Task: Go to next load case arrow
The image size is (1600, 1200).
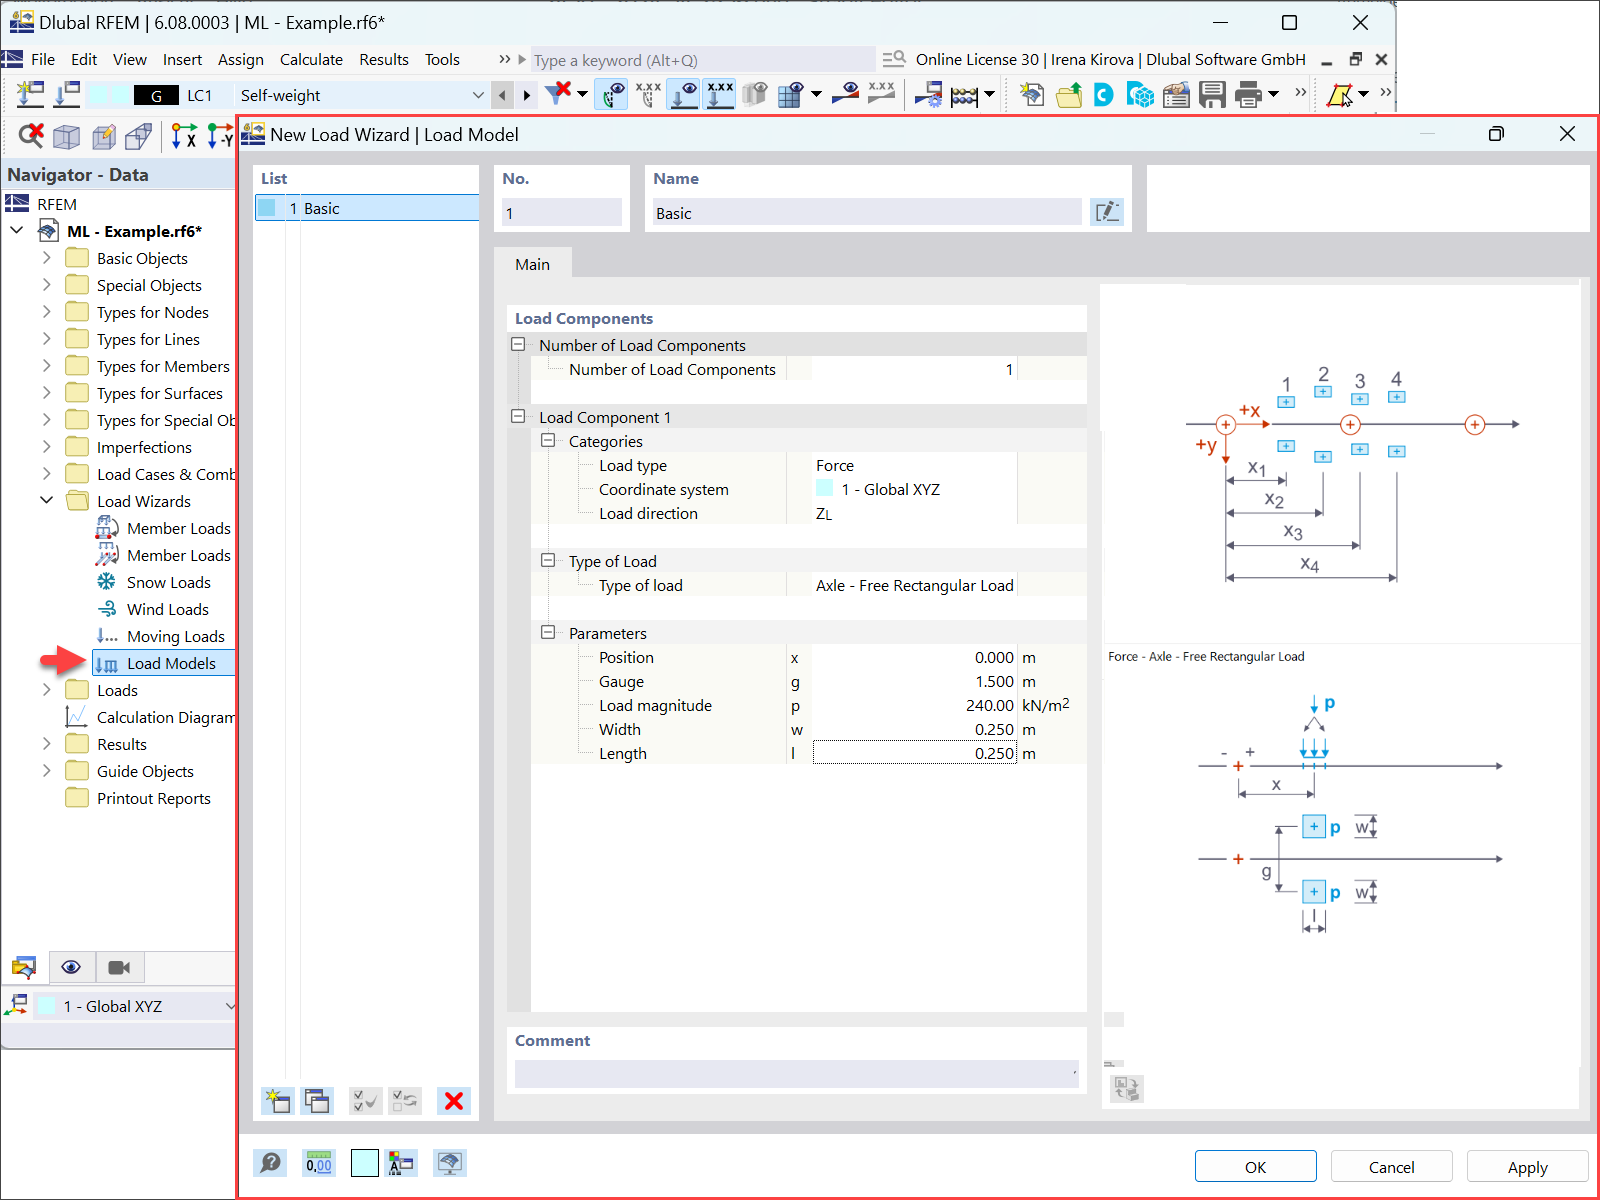Action: [x=527, y=95]
